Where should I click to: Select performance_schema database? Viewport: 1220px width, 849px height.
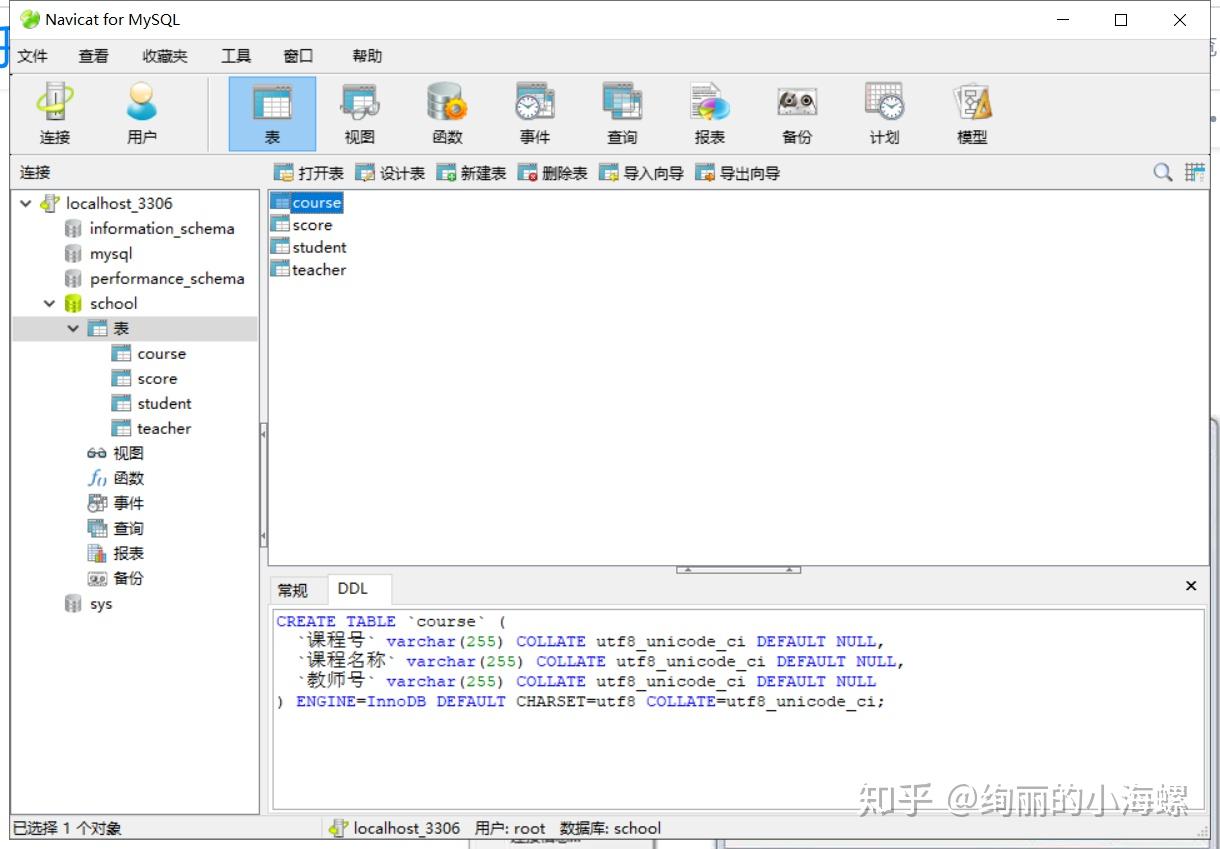click(167, 278)
